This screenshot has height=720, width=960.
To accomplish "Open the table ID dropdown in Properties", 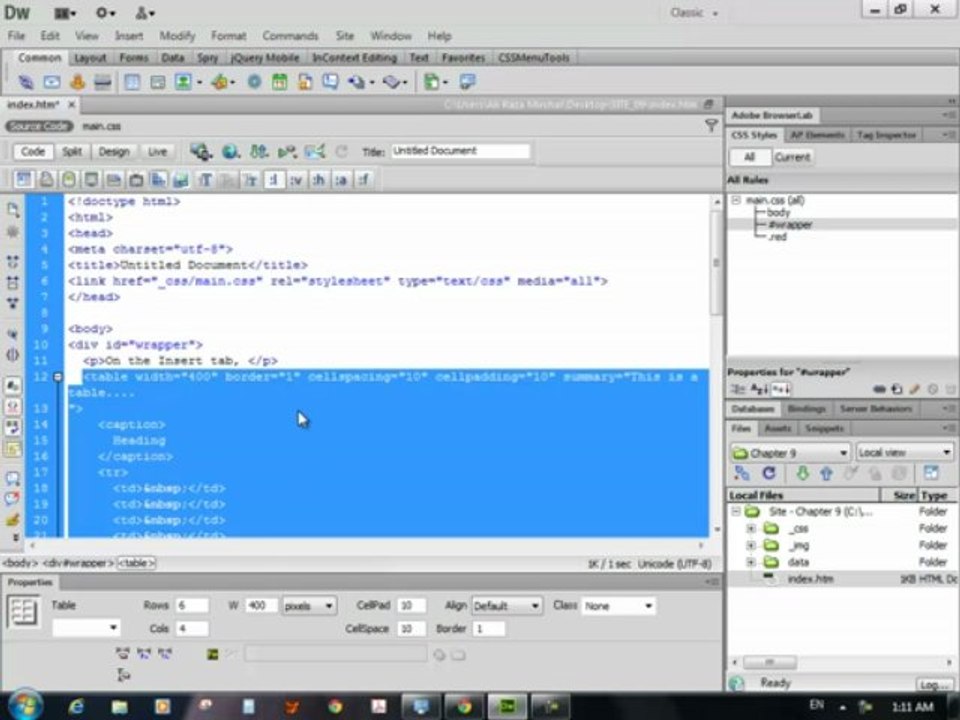I will [86, 628].
